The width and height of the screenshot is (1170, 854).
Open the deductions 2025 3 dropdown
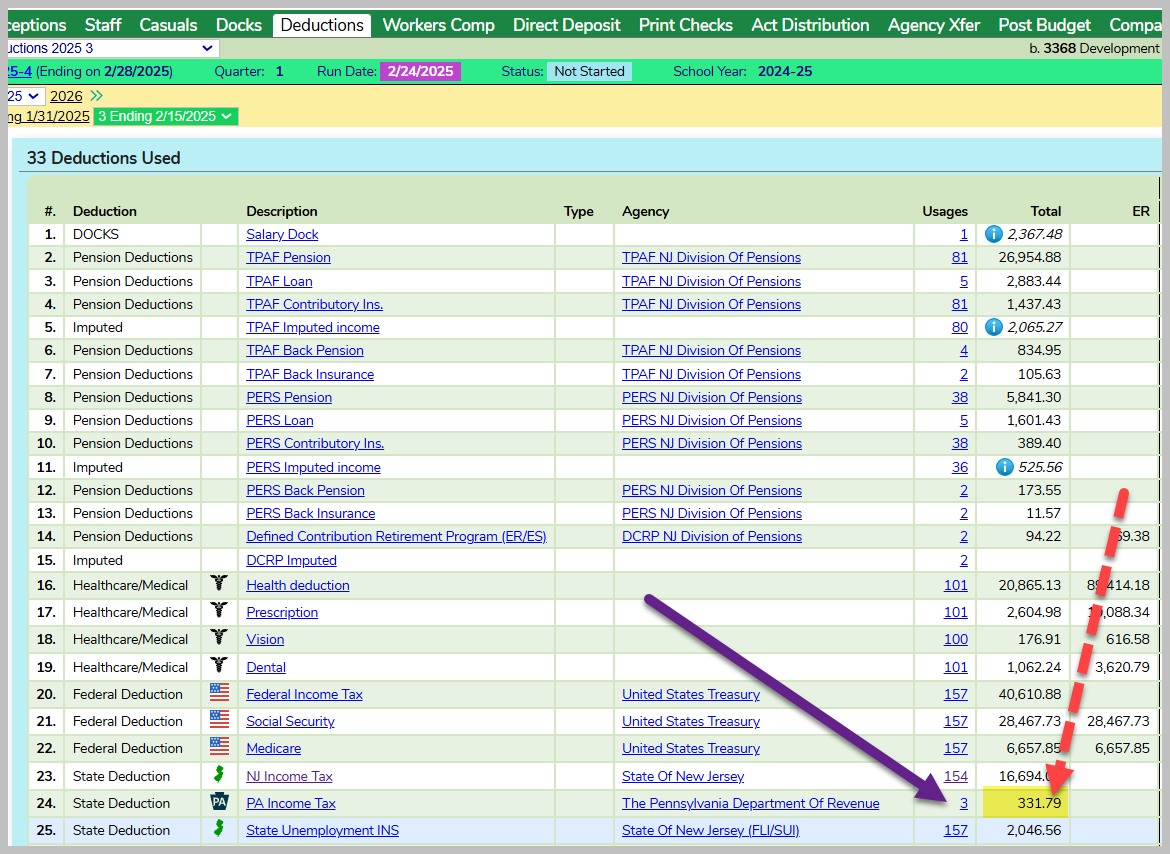113,48
